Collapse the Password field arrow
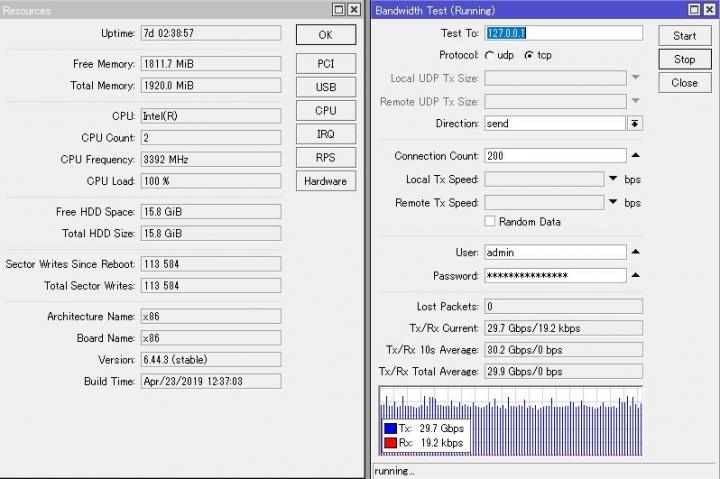 [x=636, y=275]
